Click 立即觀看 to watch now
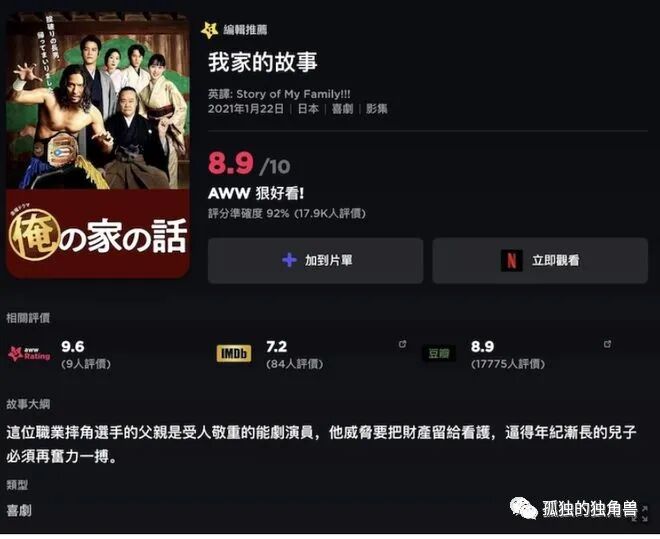The image size is (660, 539). (x=540, y=261)
